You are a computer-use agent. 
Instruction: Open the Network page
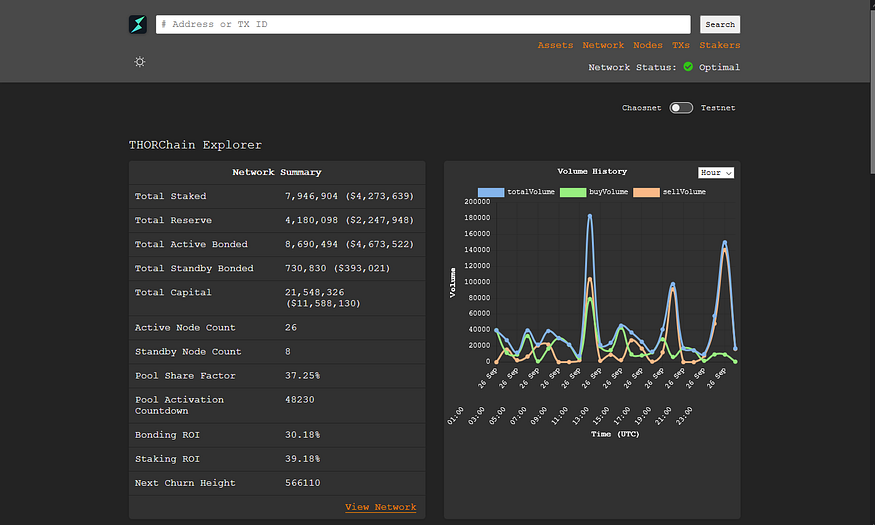pyautogui.click(x=603, y=45)
